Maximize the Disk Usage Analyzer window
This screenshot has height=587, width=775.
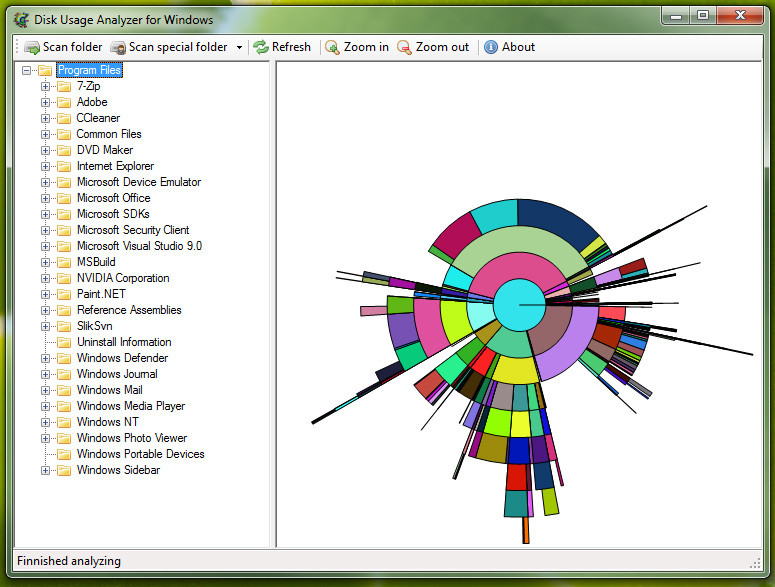[703, 16]
